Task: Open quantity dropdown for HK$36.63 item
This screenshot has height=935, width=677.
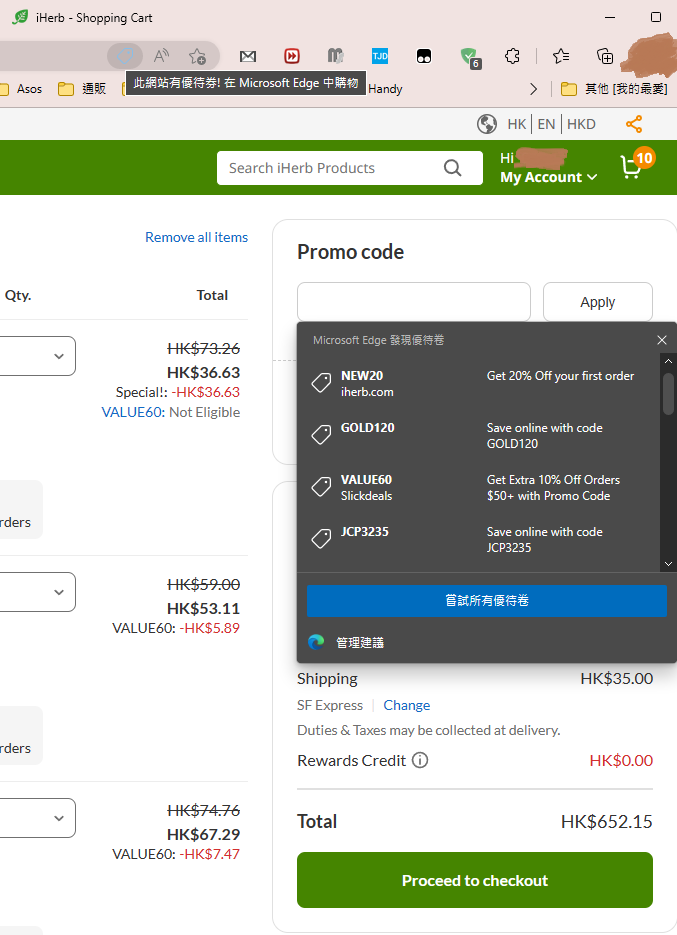Action: click(x=59, y=356)
